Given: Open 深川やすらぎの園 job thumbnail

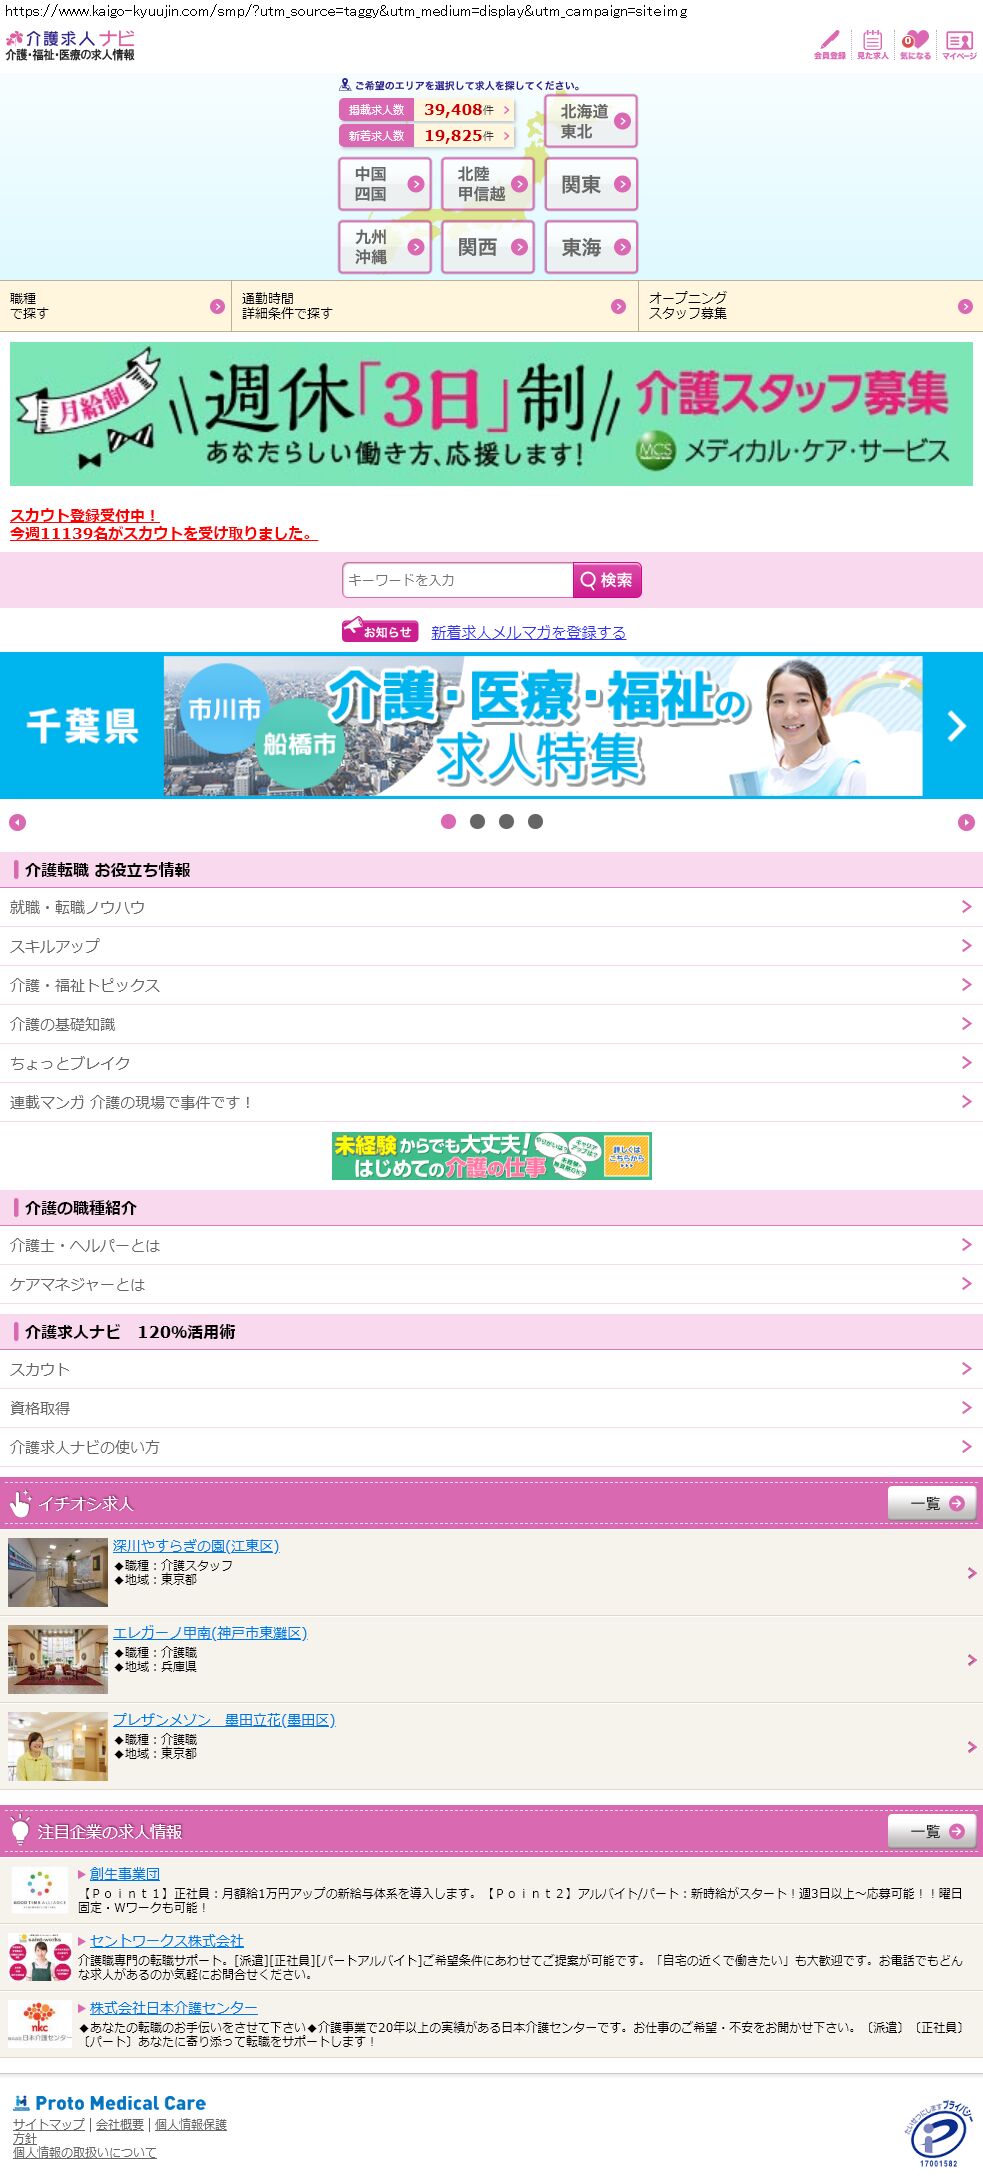Looking at the screenshot, I should pos(58,1573).
